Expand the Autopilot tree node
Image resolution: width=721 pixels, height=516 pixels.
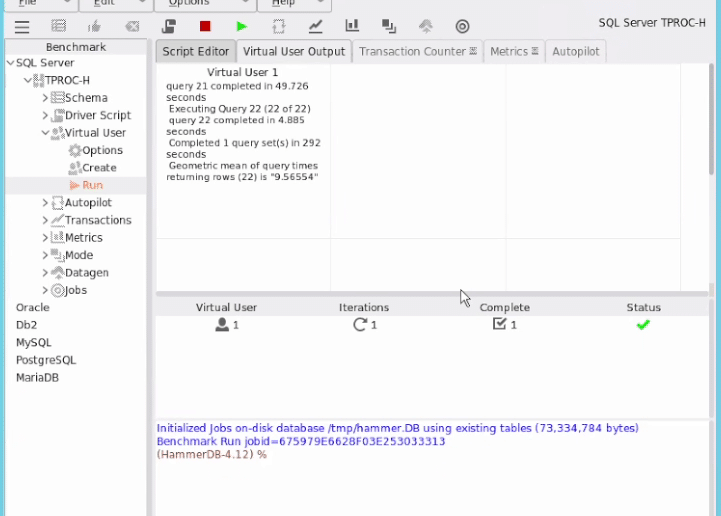coord(45,202)
